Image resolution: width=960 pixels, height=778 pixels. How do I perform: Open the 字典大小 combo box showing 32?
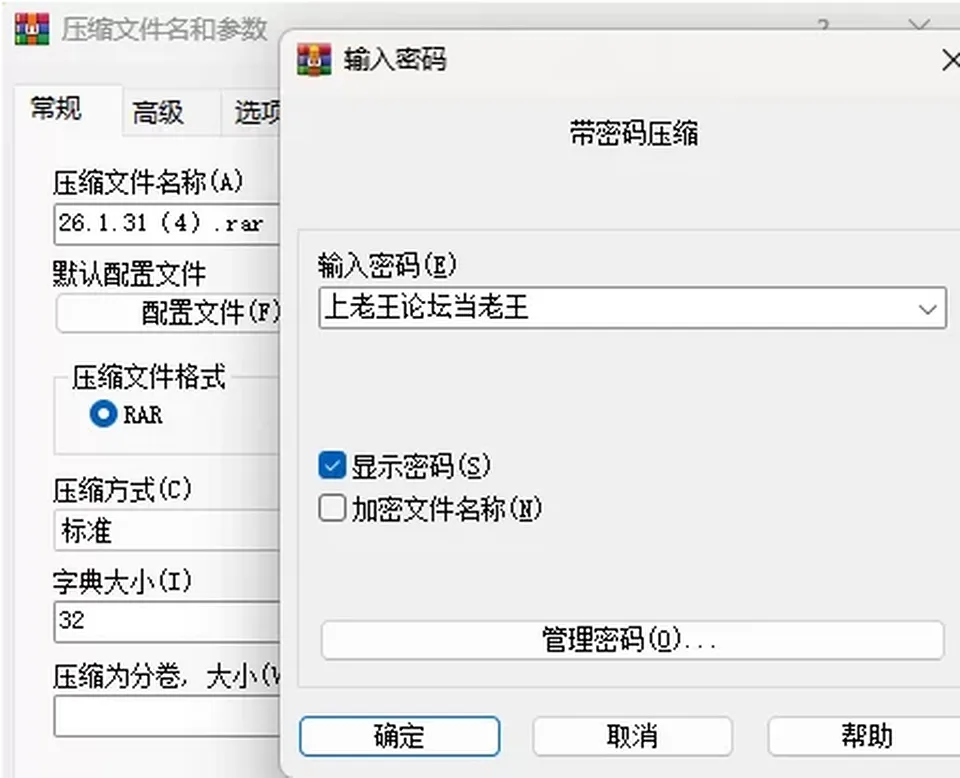click(x=167, y=621)
